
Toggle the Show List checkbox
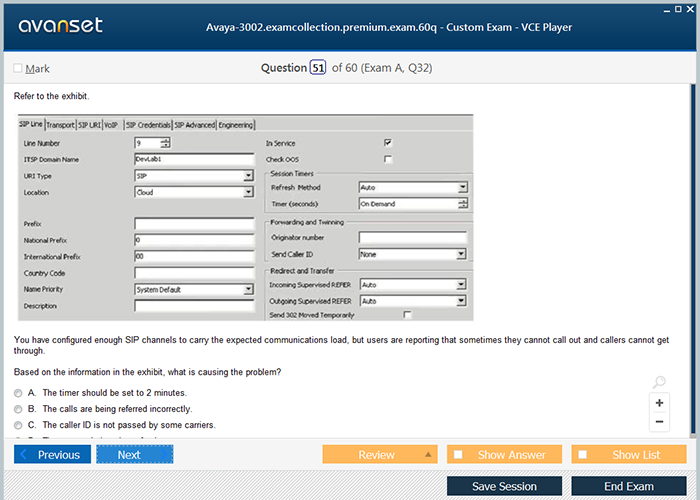point(582,454)
